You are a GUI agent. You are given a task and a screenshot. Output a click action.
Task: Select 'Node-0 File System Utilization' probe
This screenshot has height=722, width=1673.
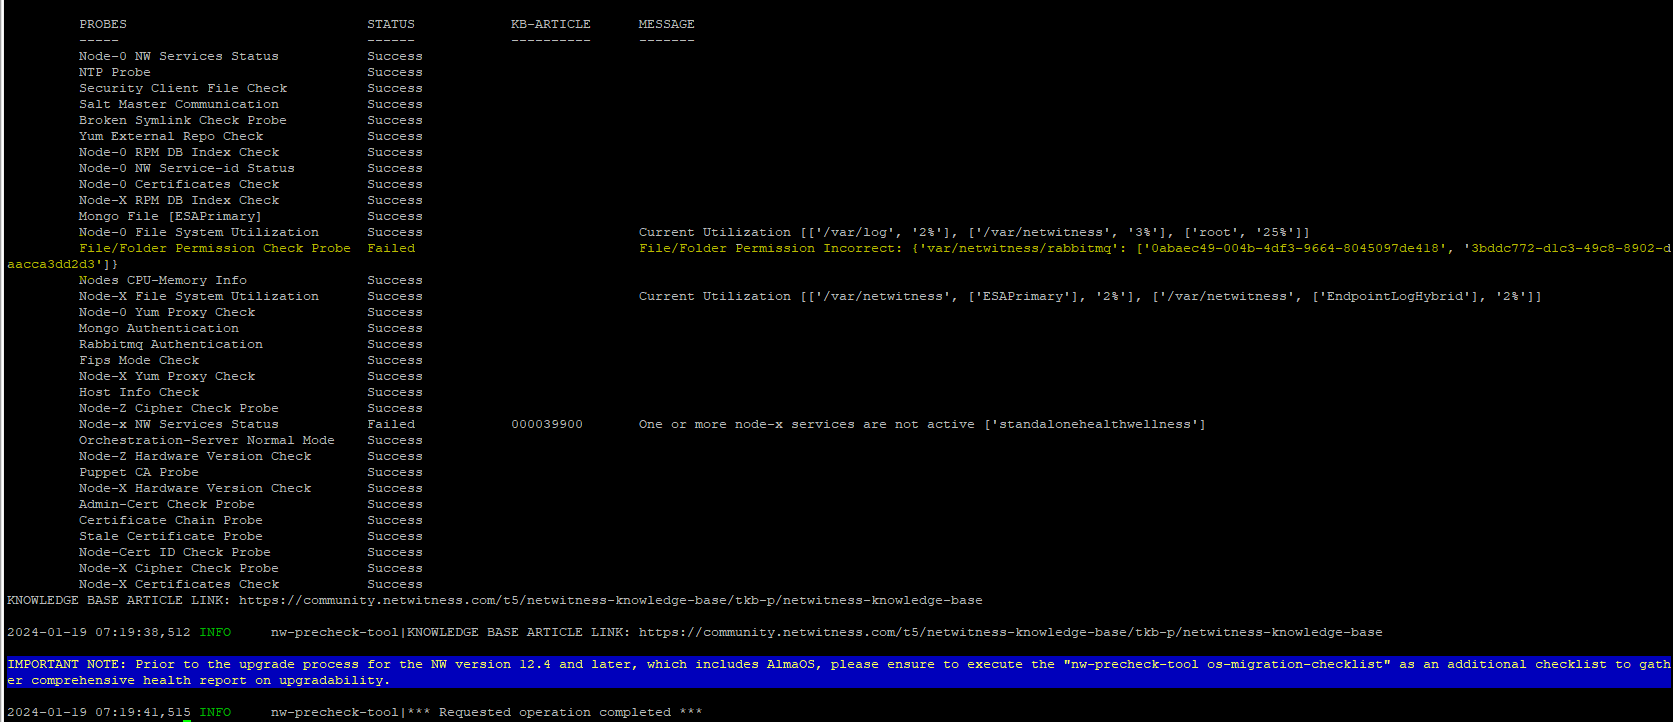199,232
